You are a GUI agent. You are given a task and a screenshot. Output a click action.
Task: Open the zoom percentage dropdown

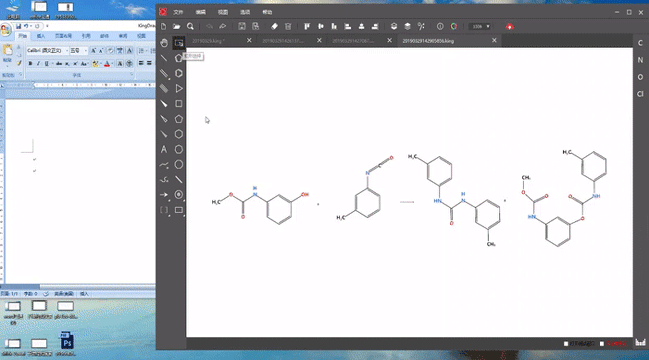point(480,26)
